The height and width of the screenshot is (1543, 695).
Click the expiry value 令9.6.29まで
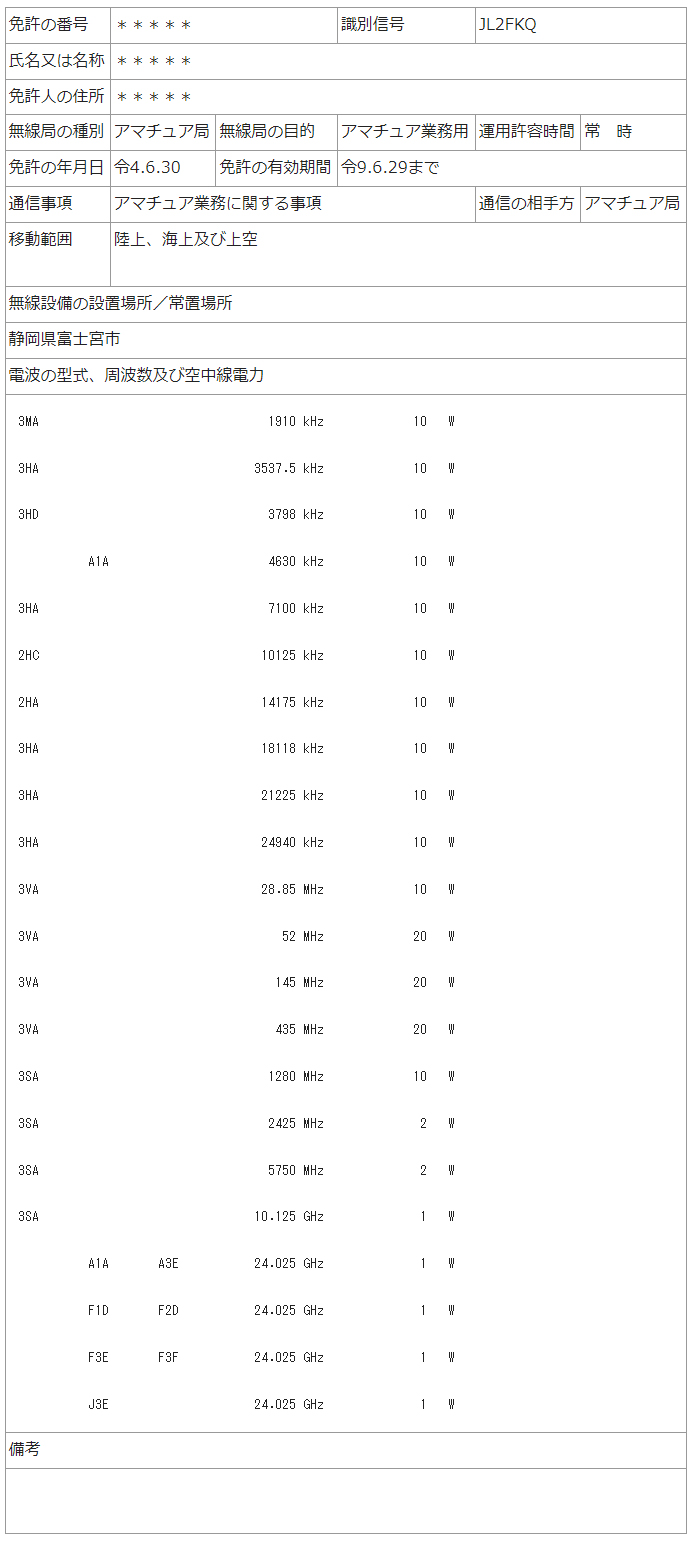390,167
